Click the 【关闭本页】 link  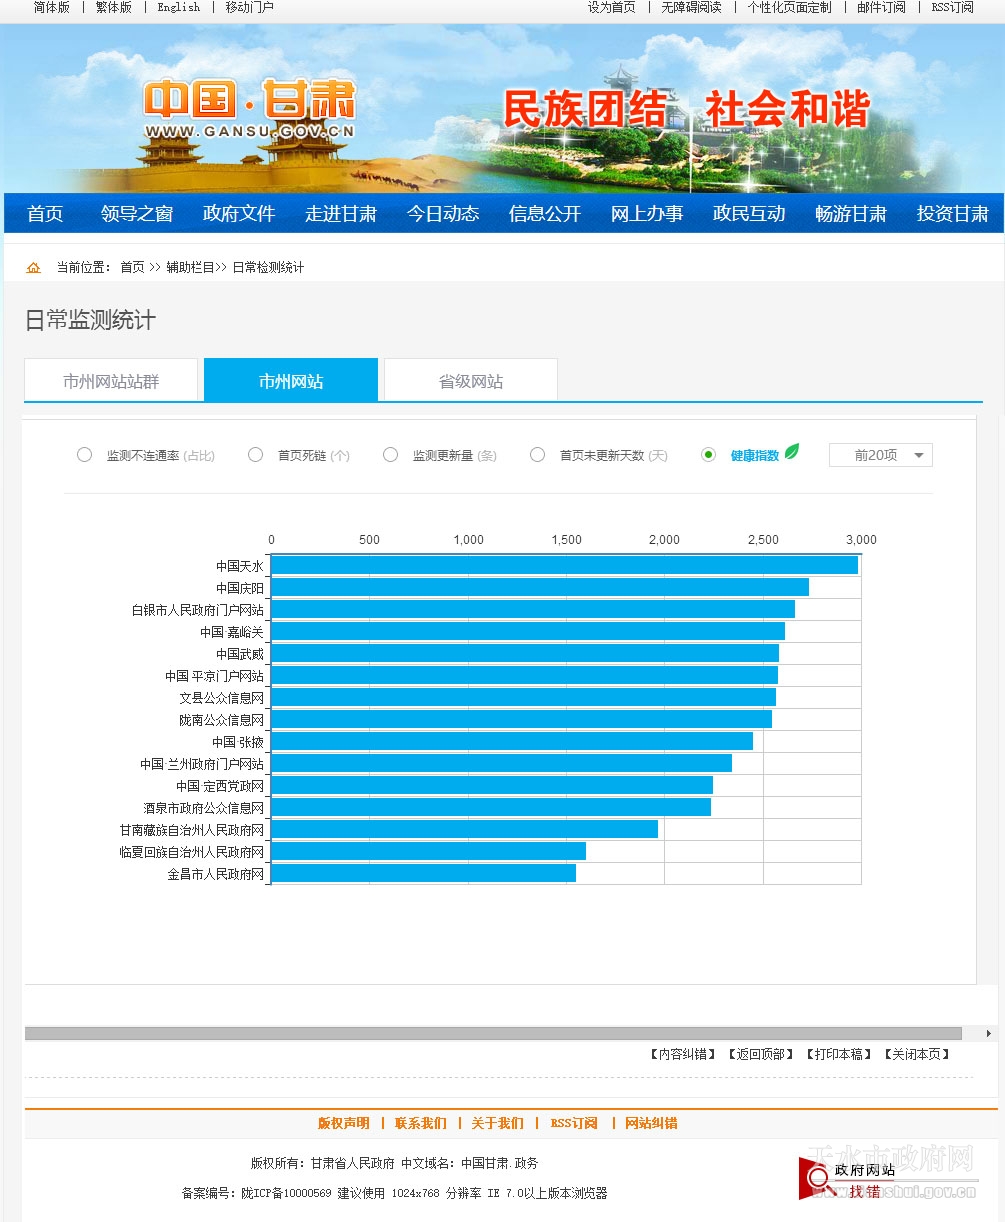[x=917, y=1054]
